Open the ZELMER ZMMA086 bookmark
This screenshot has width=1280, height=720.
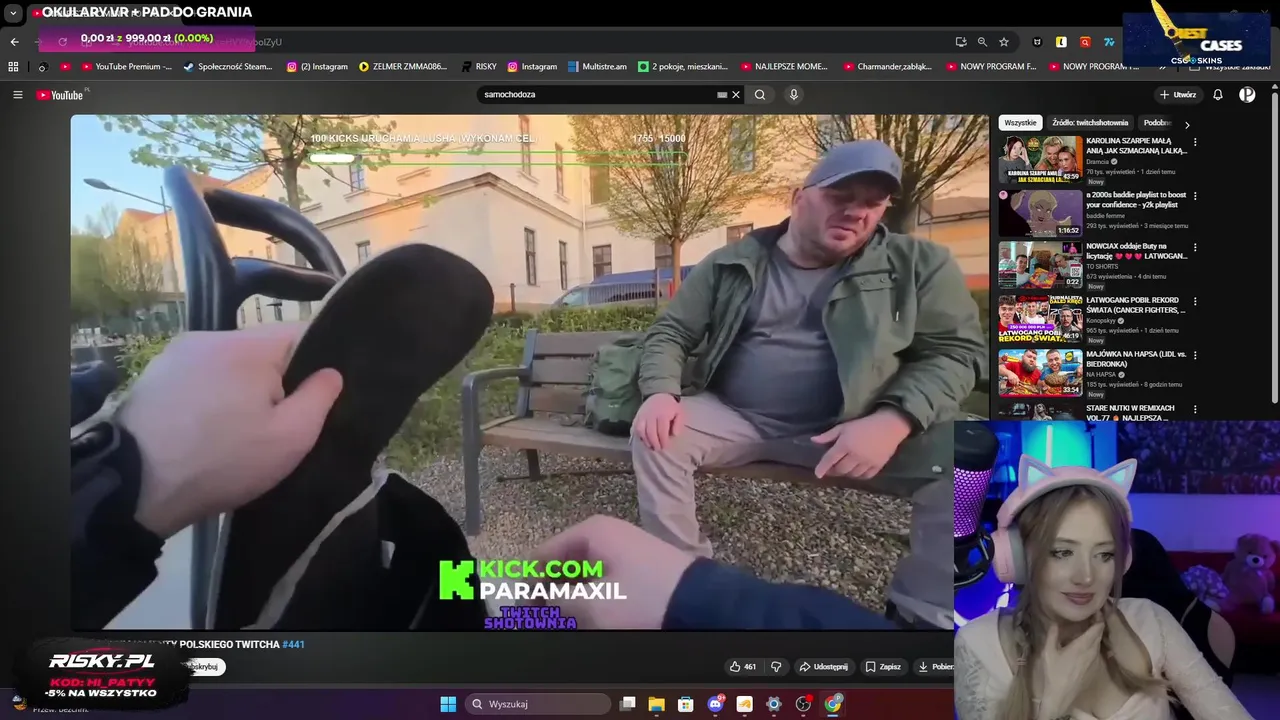(402, 67)
